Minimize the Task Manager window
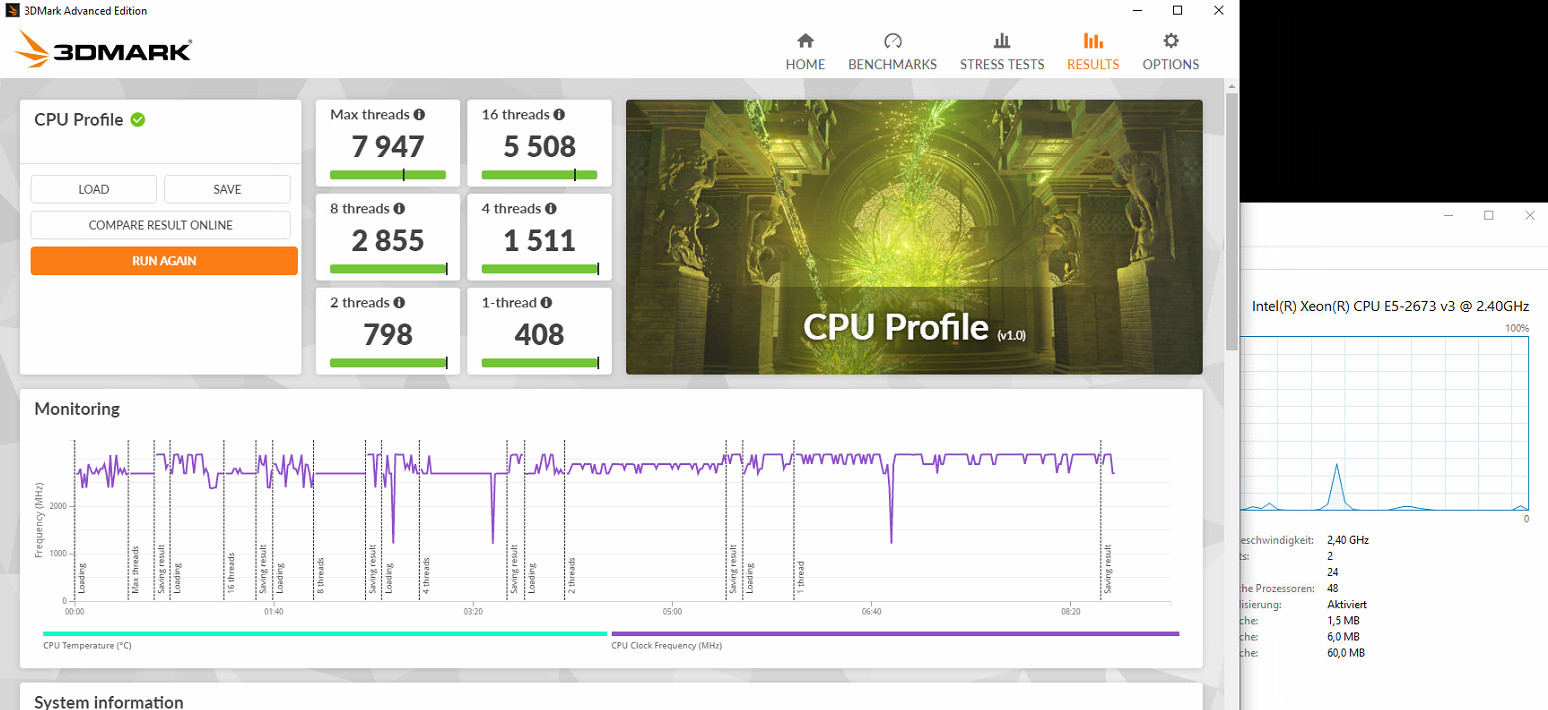Screen dimensions: 1548x710 (x=1447, y=215)
